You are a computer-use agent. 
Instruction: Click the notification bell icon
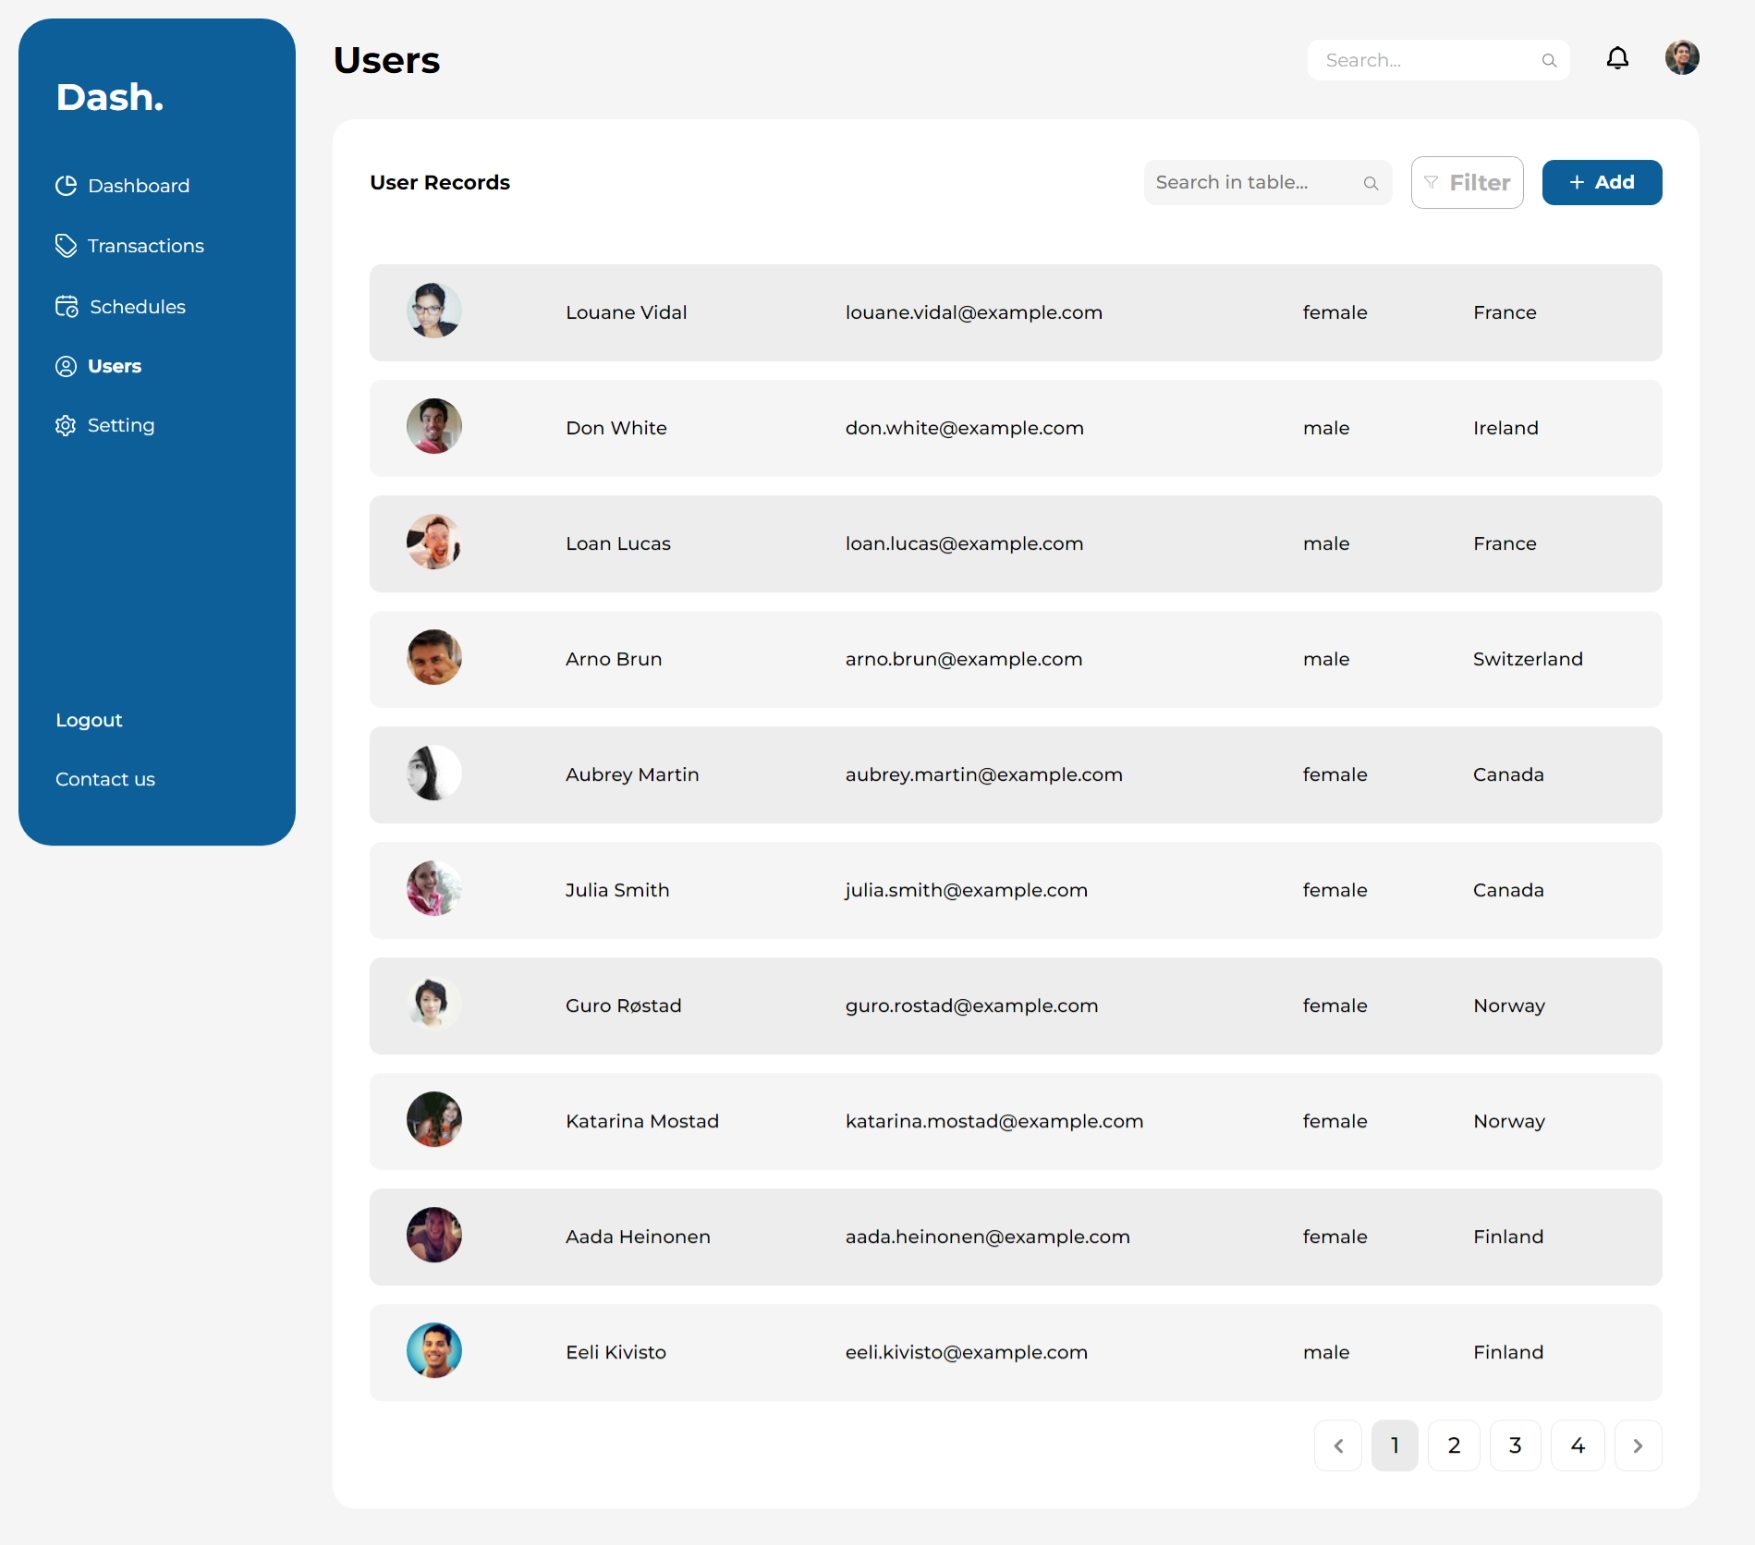point(1617,59)
